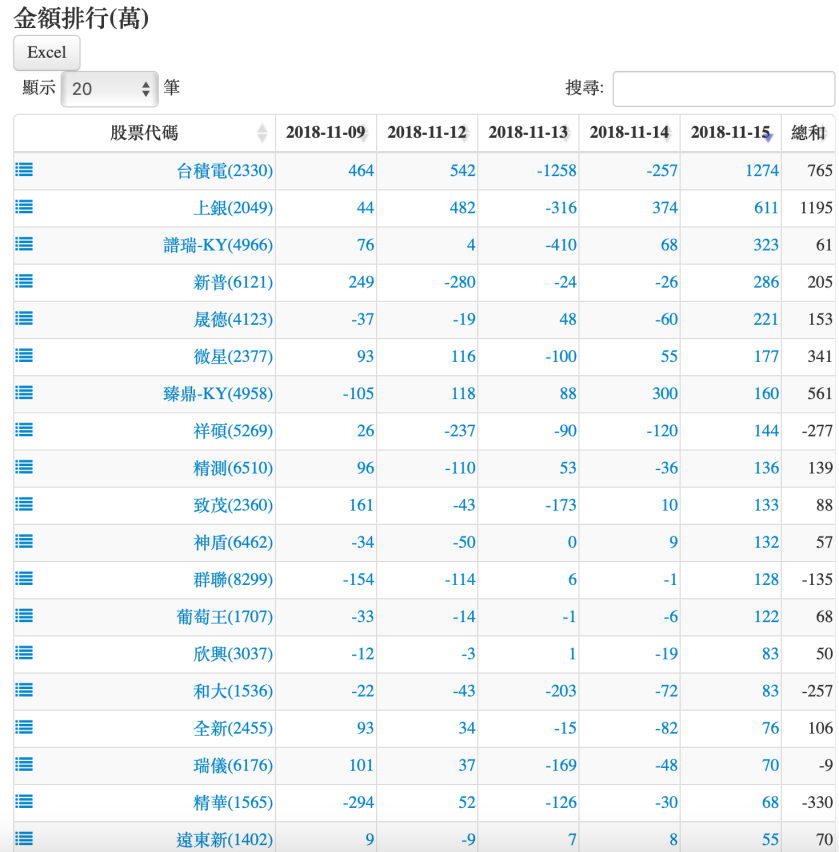The image size is (839, 852).
Task: Click the row menu icon beside 上銀(2049)
Action: 22,207
